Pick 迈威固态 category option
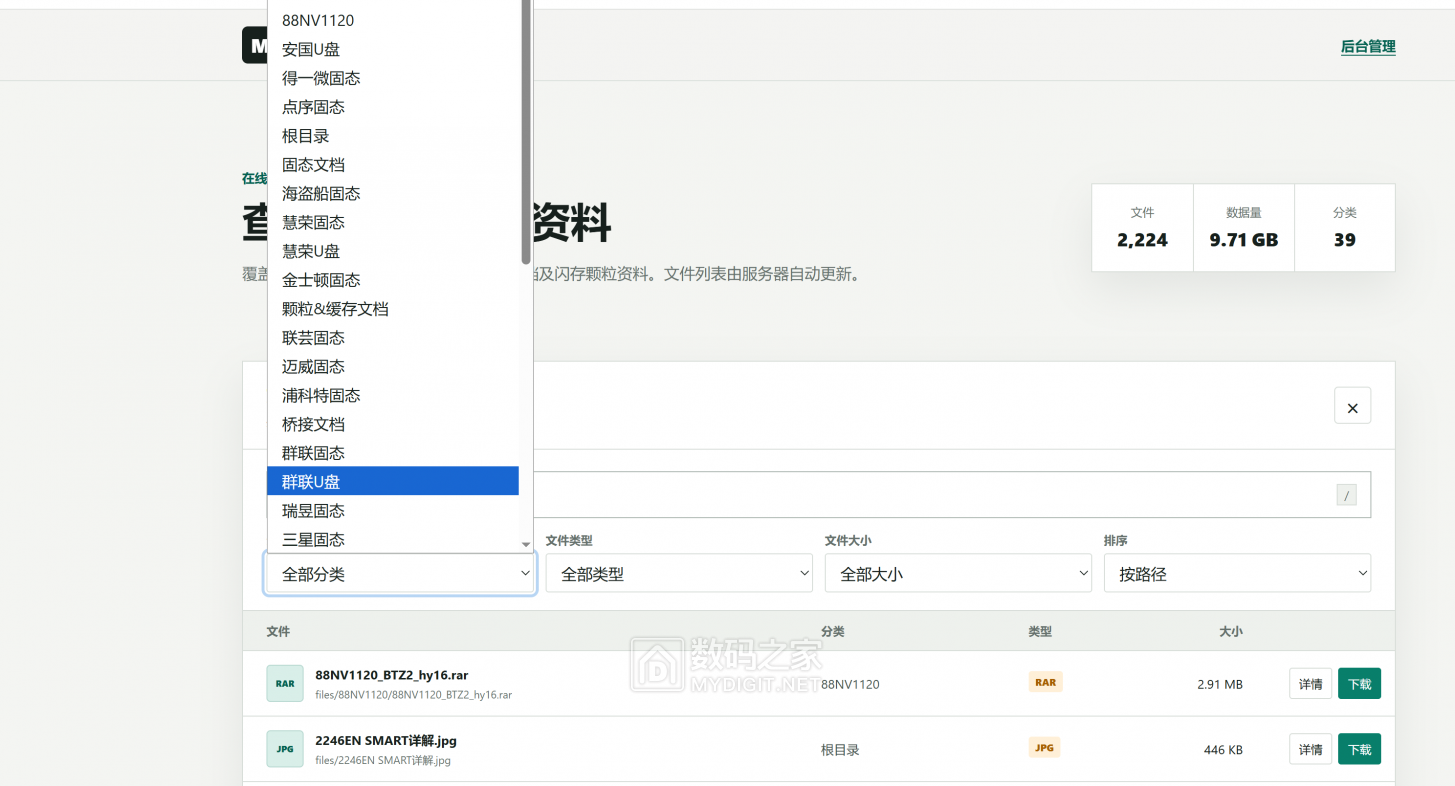Screen dimensions: 1455x786 tap(392, 367)
